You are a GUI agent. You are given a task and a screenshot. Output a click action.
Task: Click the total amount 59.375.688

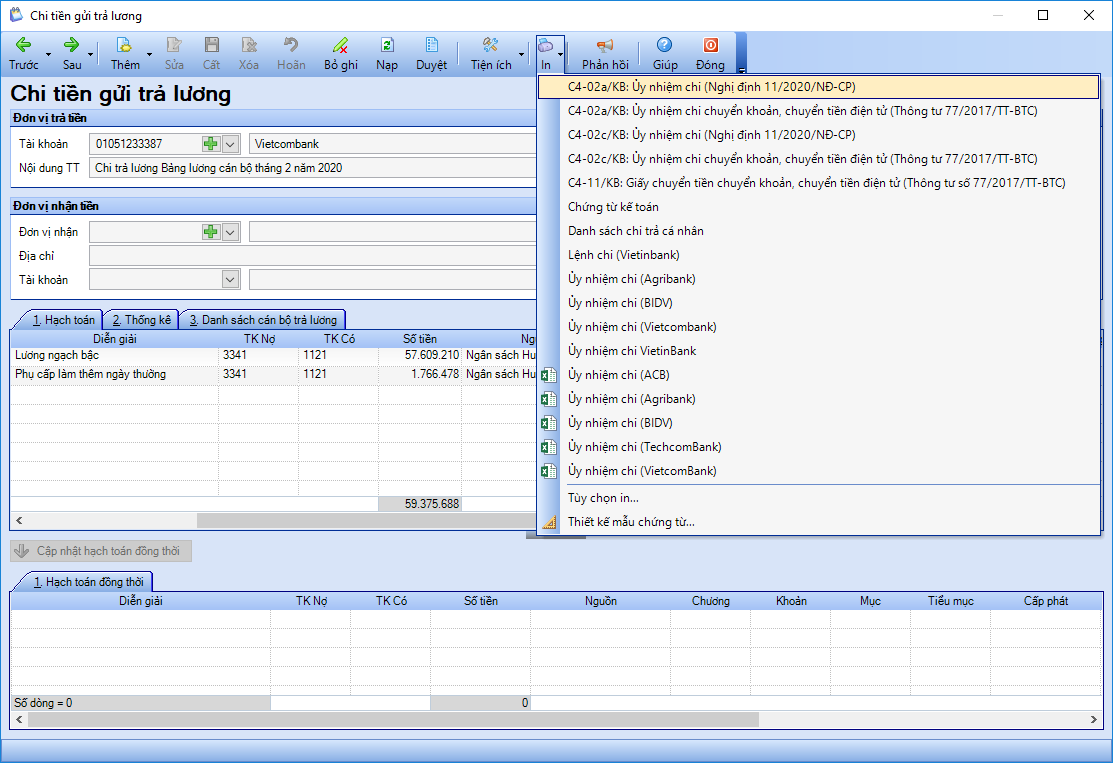420,504
